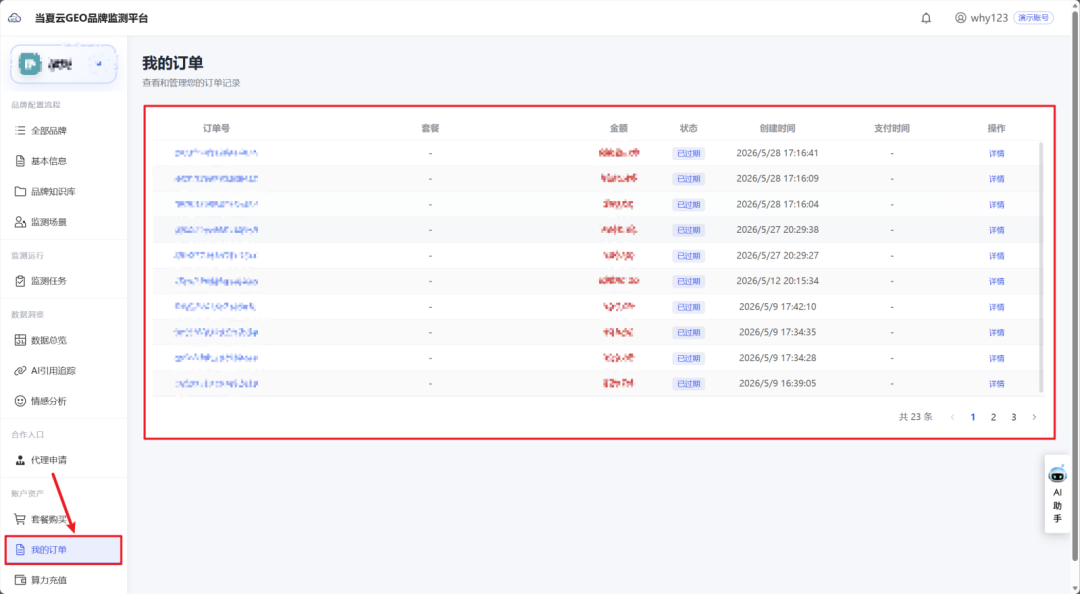1080x594 pixels.
Task: Click the next page arrow
Action: 1034,417
